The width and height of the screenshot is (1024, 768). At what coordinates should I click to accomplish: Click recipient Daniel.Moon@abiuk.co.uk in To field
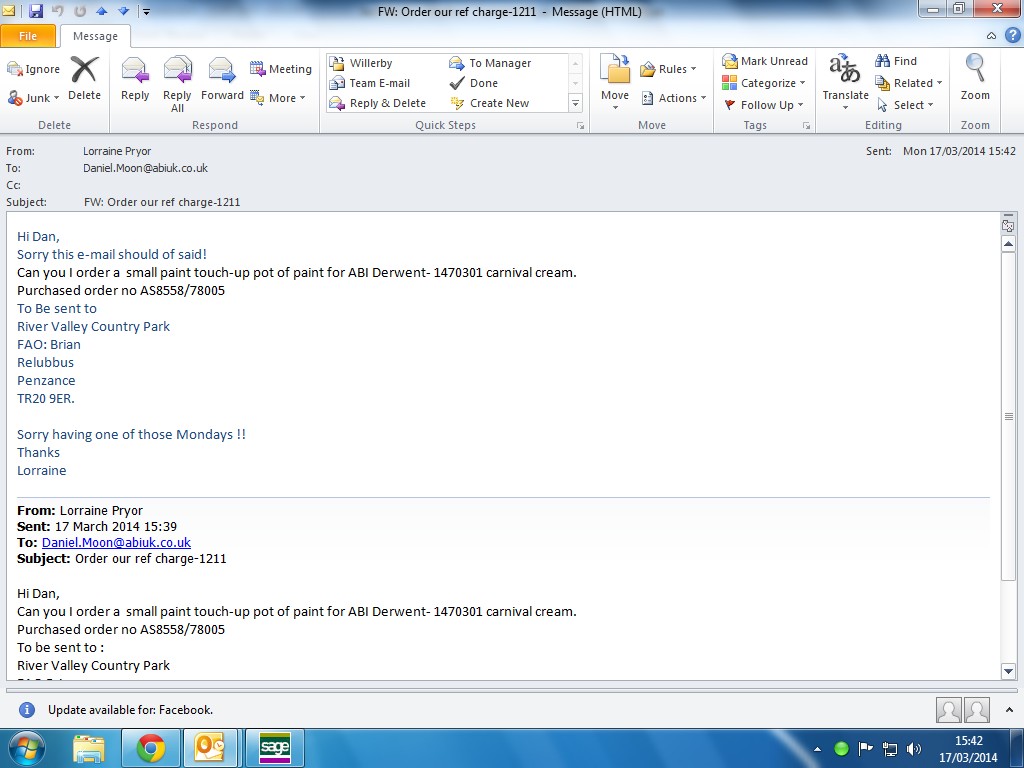coord(145,168)
